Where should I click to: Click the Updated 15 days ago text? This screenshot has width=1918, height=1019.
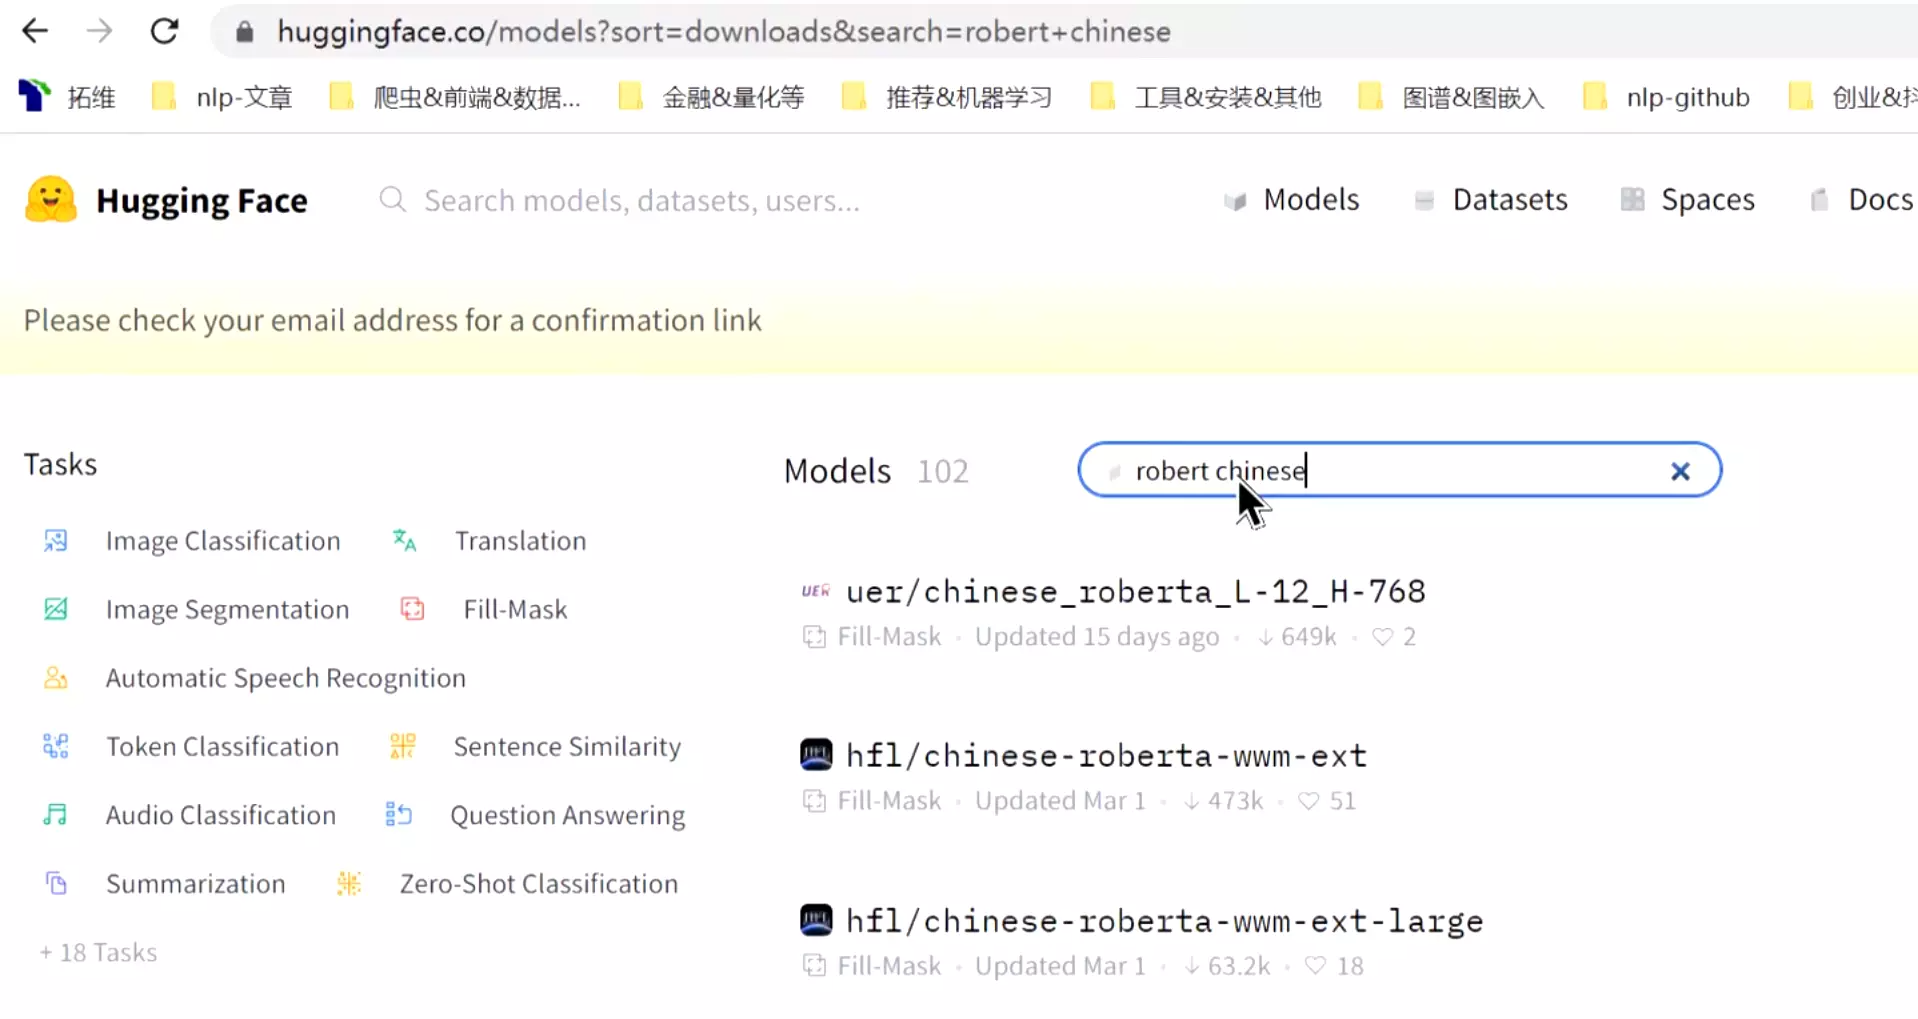pos(1097,637)
